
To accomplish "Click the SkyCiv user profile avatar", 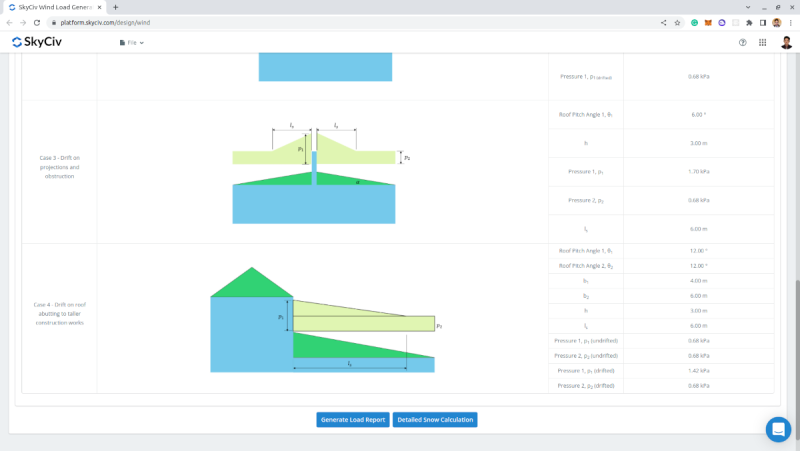I will tap(786, 43).
